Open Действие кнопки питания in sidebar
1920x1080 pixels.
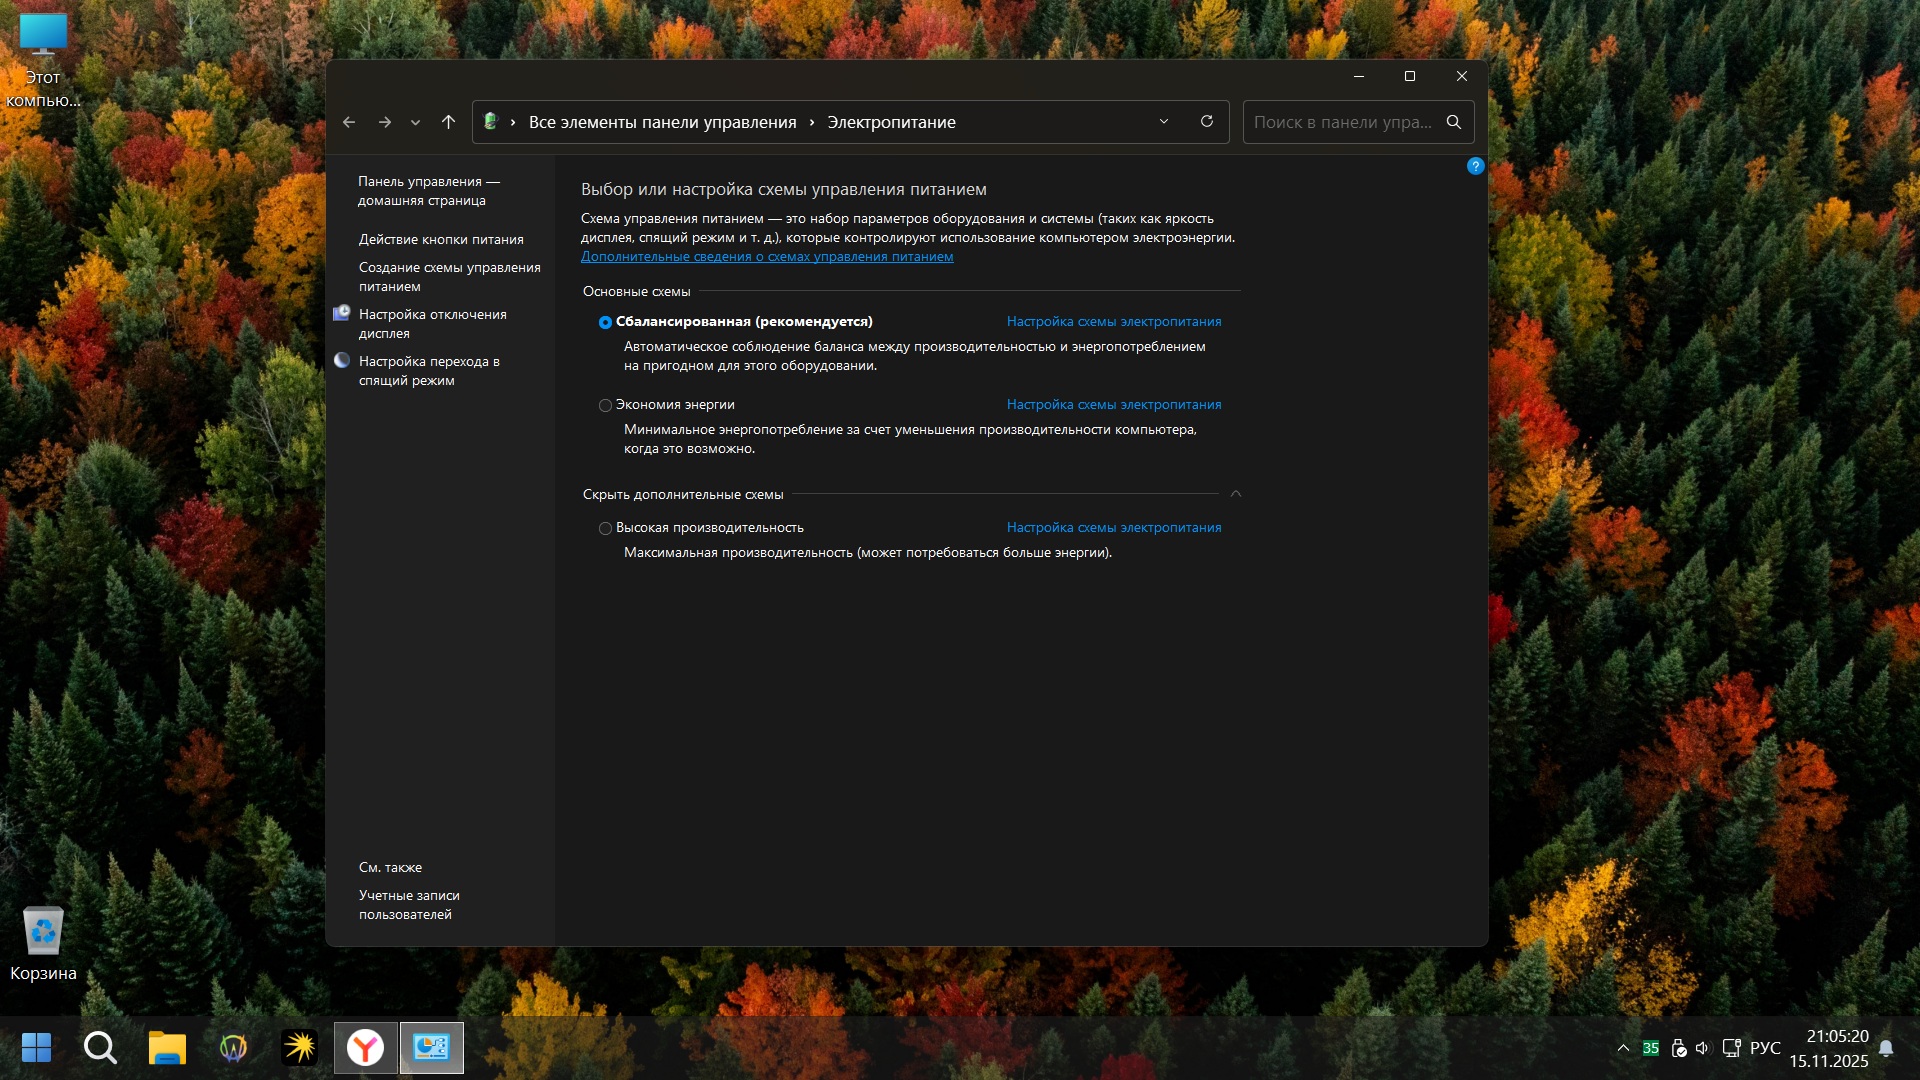coord(441,239)
